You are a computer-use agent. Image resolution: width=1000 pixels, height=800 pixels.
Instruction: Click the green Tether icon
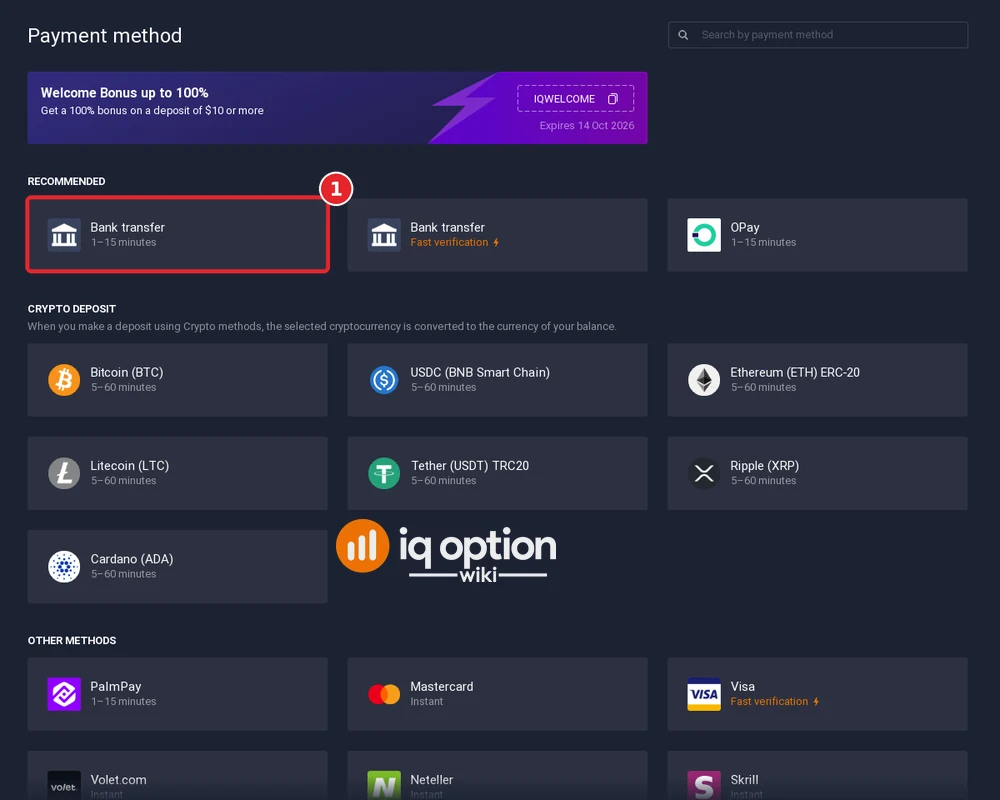(384, 473)
